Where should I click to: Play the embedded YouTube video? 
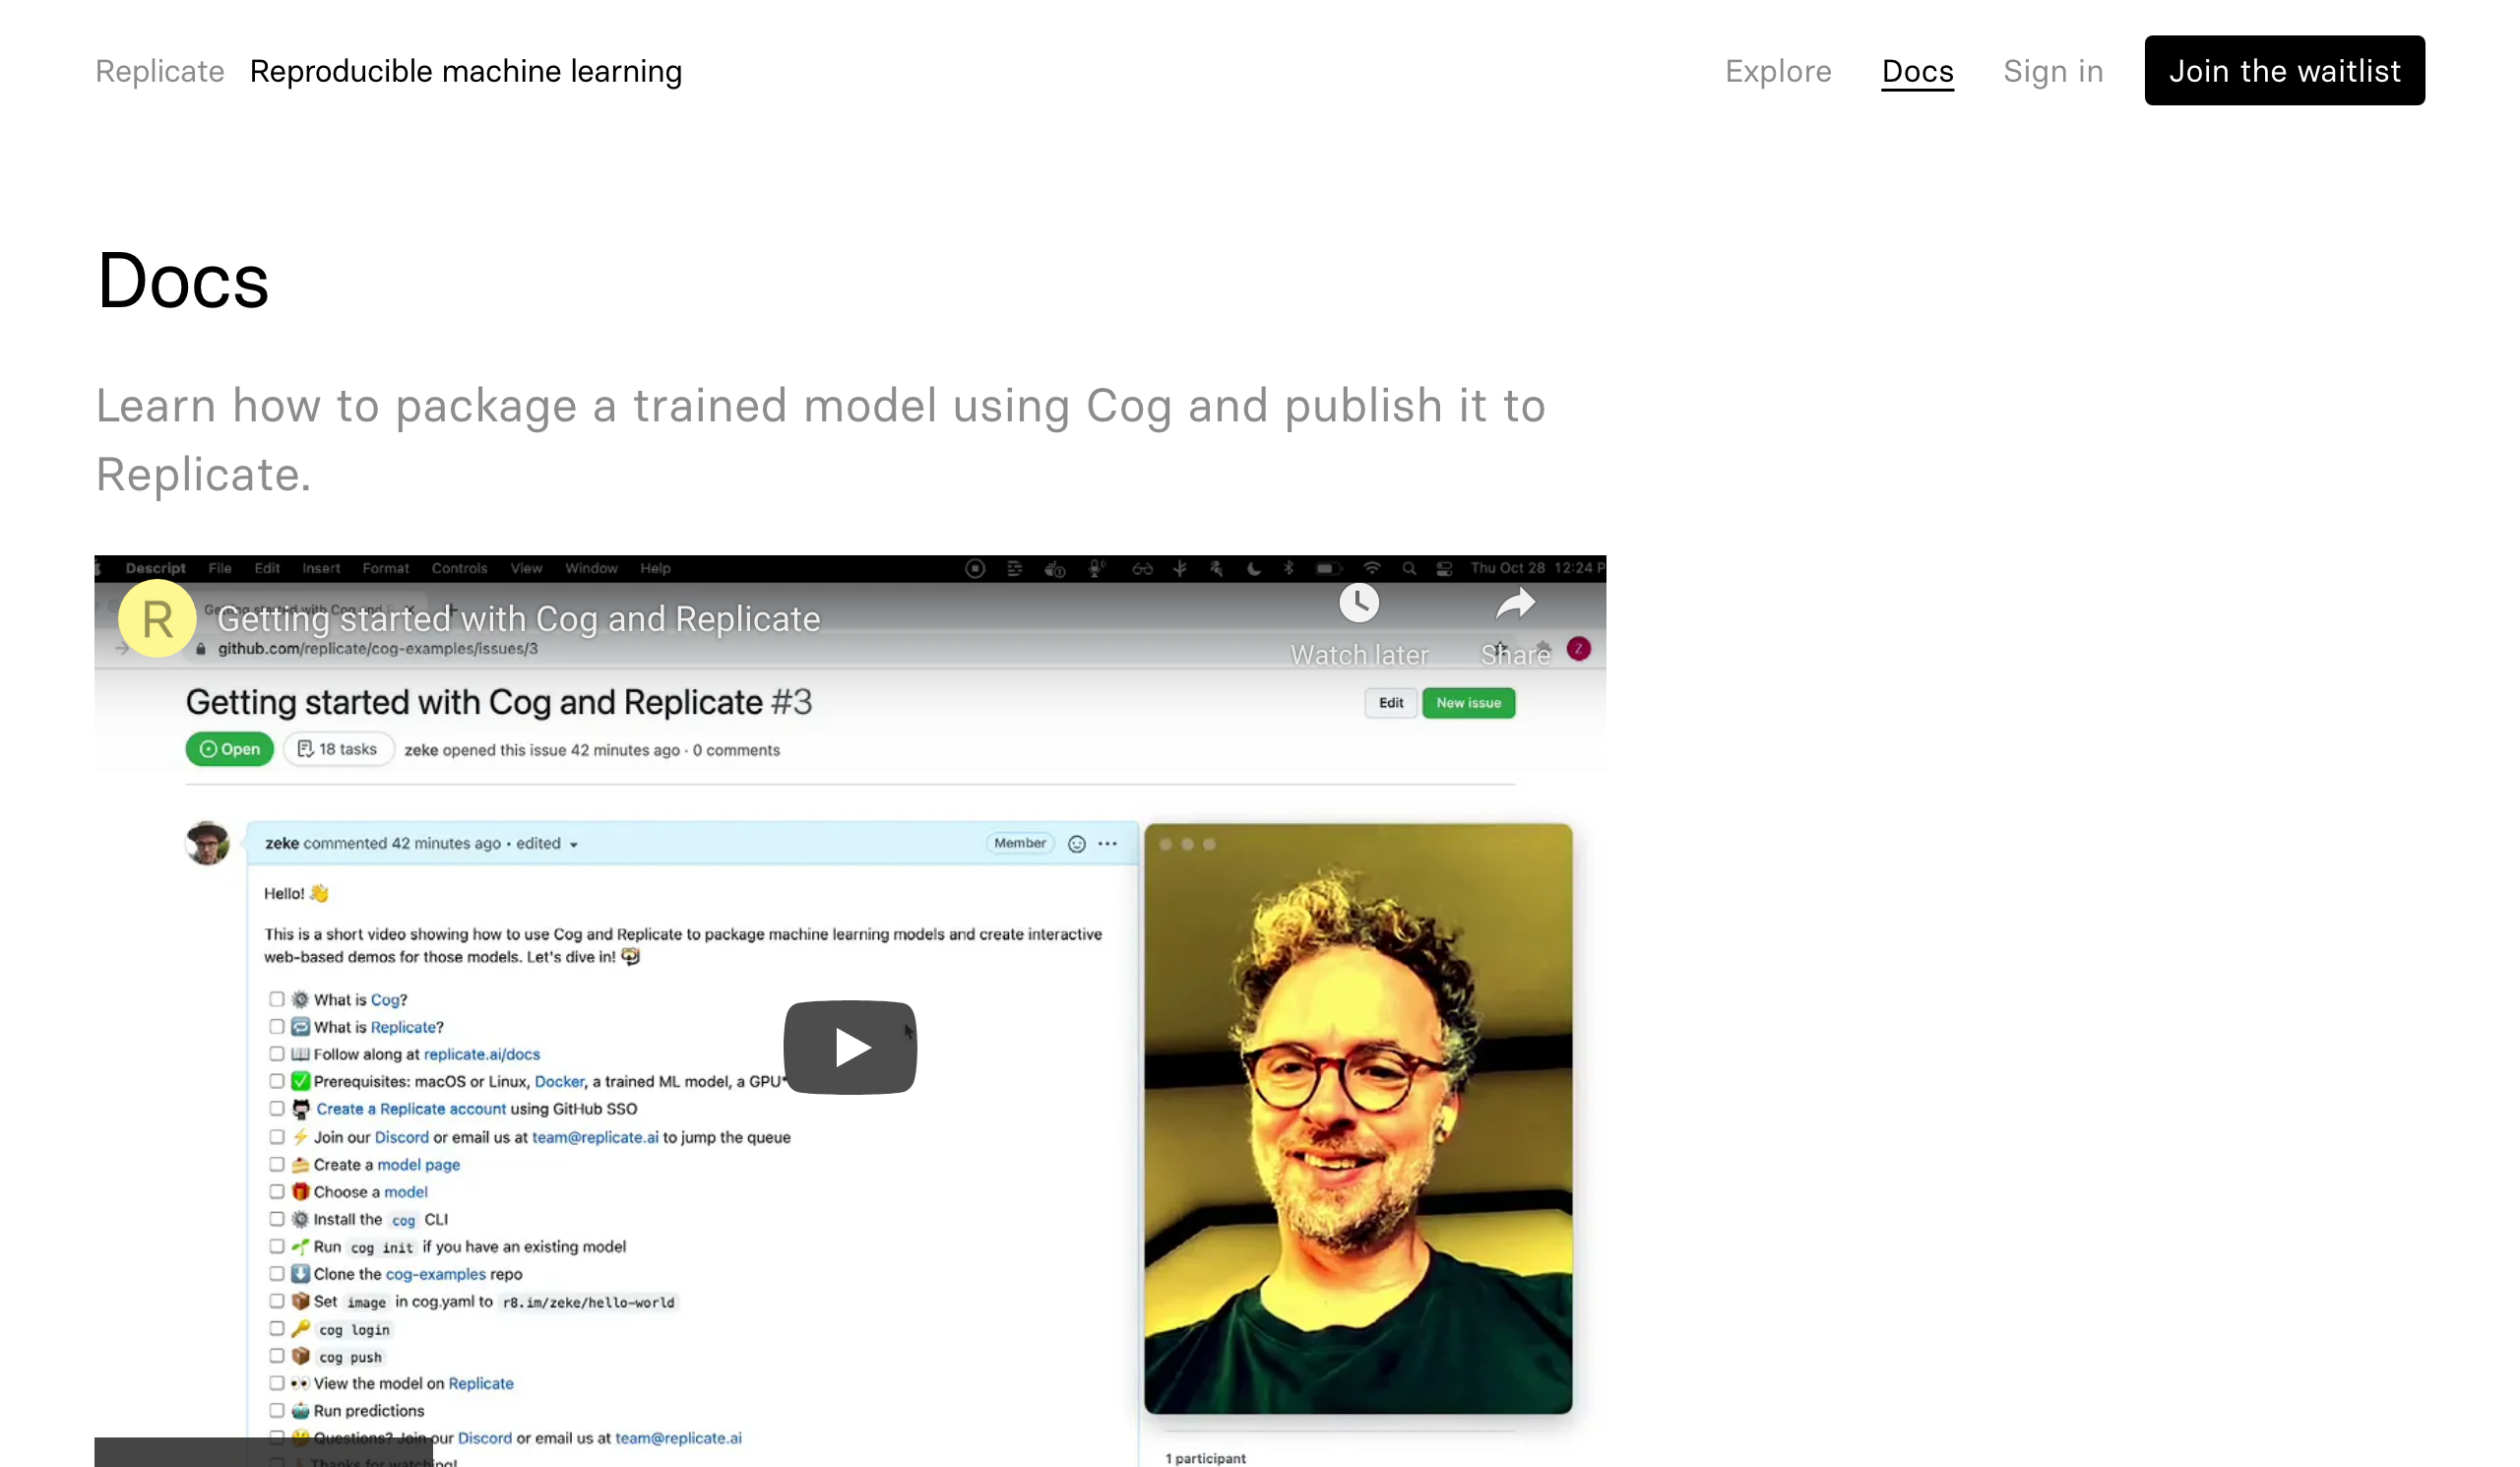(850, 1047)
